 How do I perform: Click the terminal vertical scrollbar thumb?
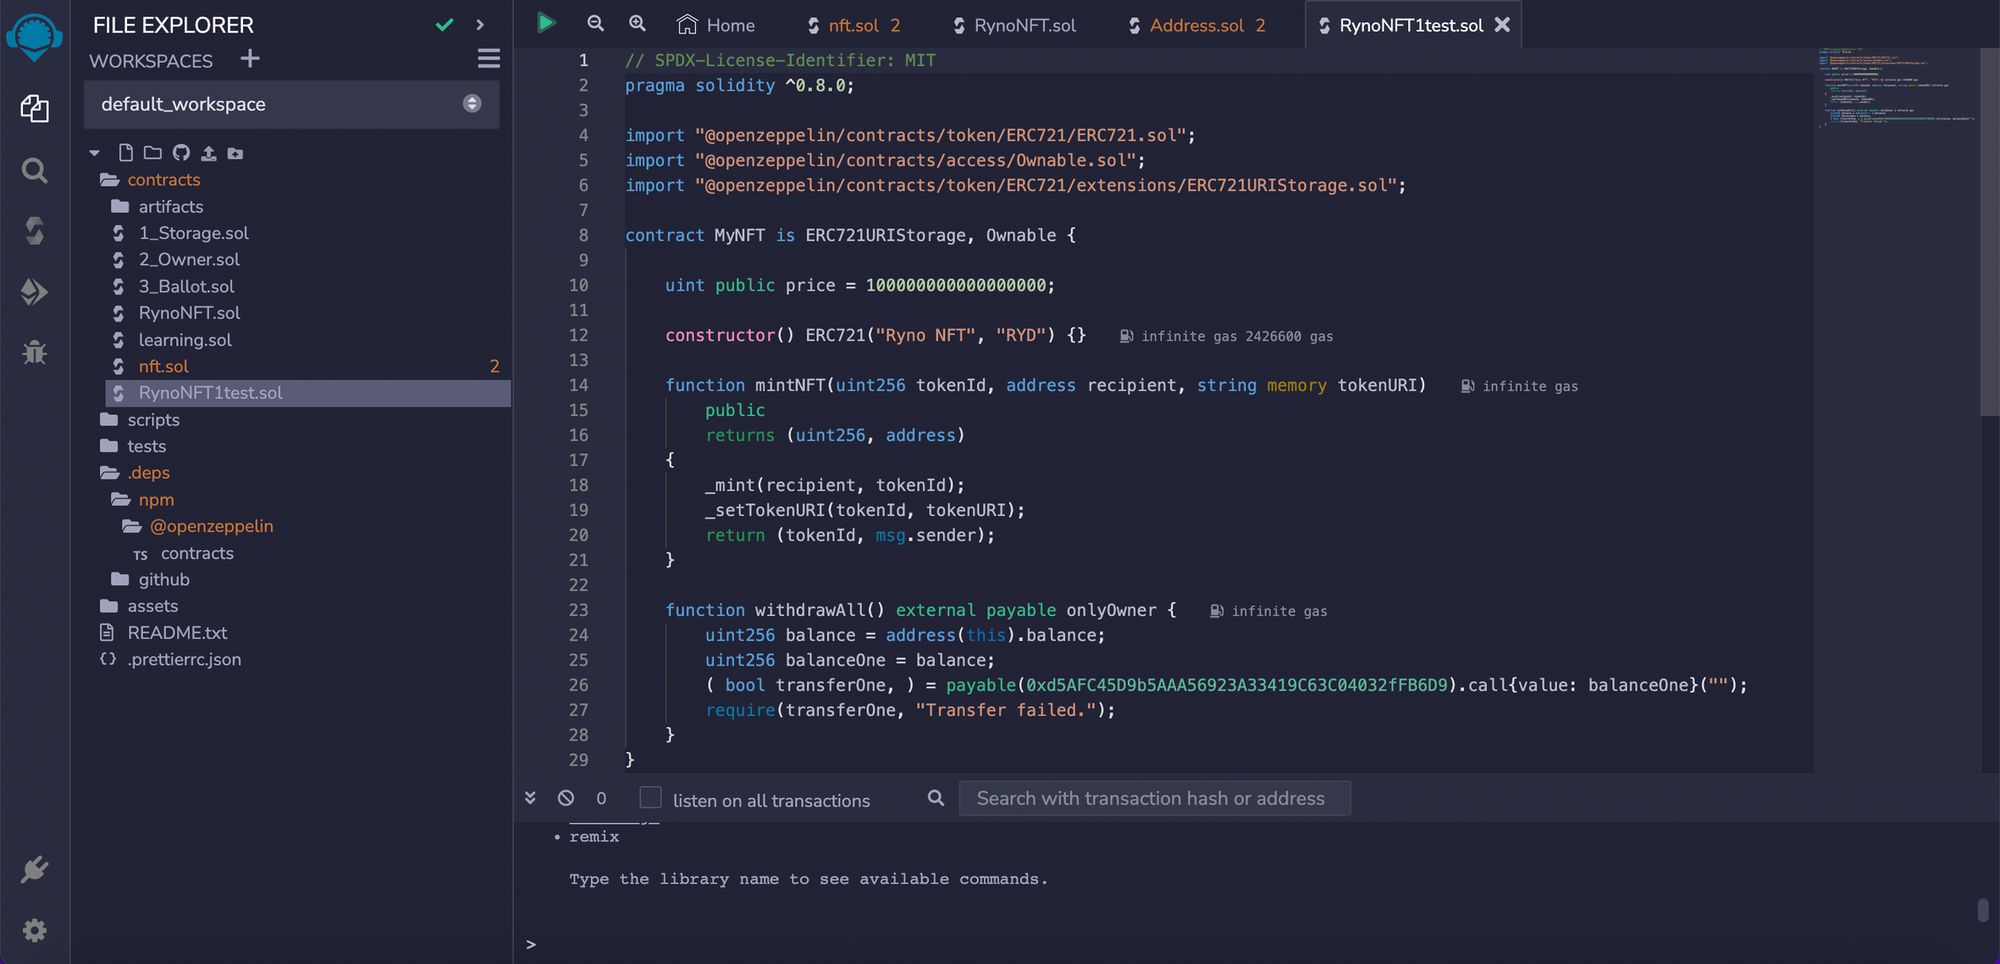click(x=1983, y=911)
